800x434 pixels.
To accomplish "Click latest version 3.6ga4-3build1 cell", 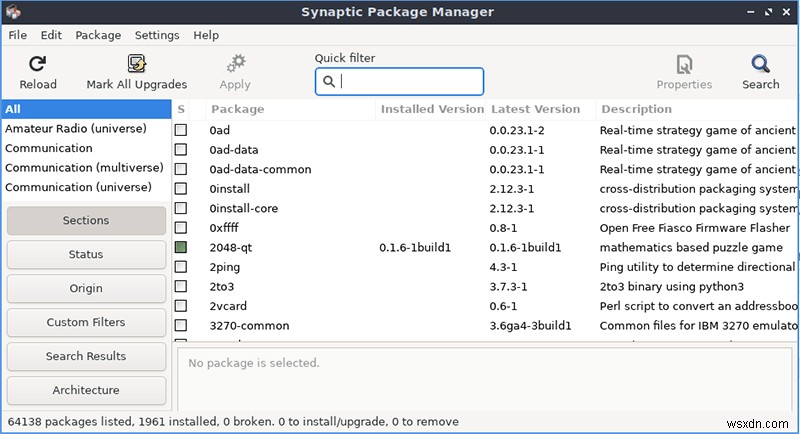I will pos(530,326).
